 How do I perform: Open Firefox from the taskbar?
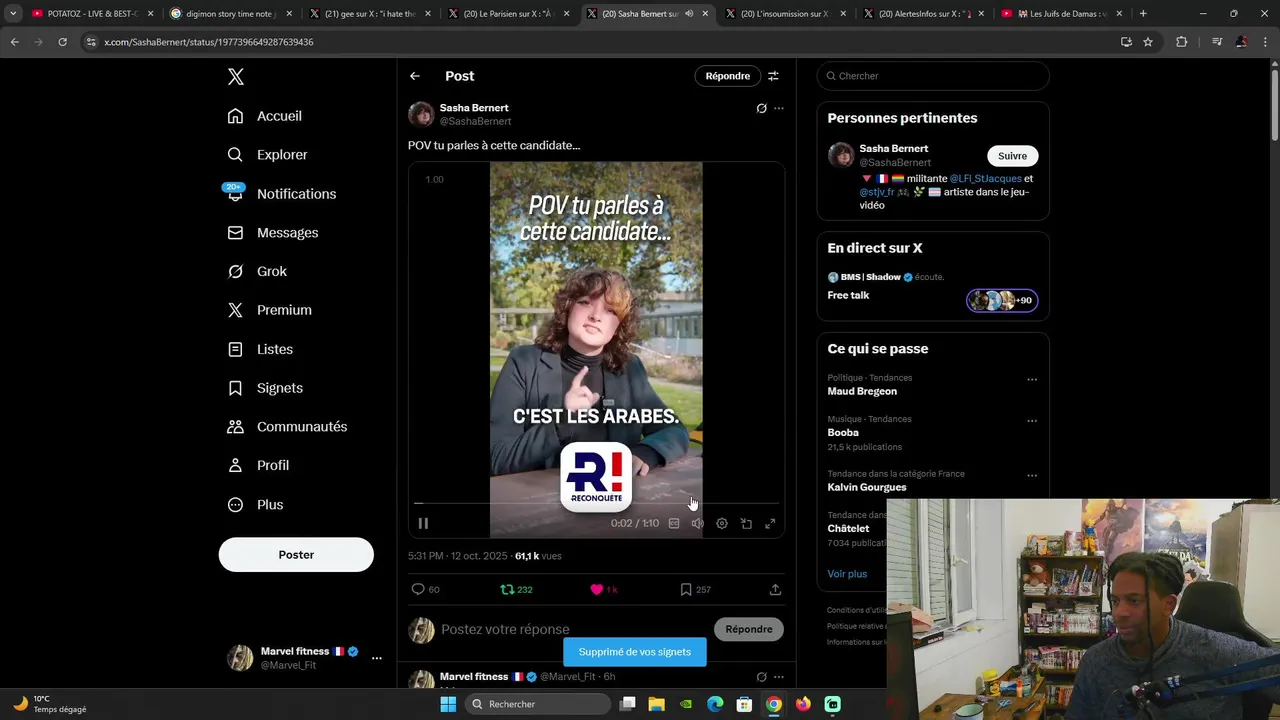(803, 704)
